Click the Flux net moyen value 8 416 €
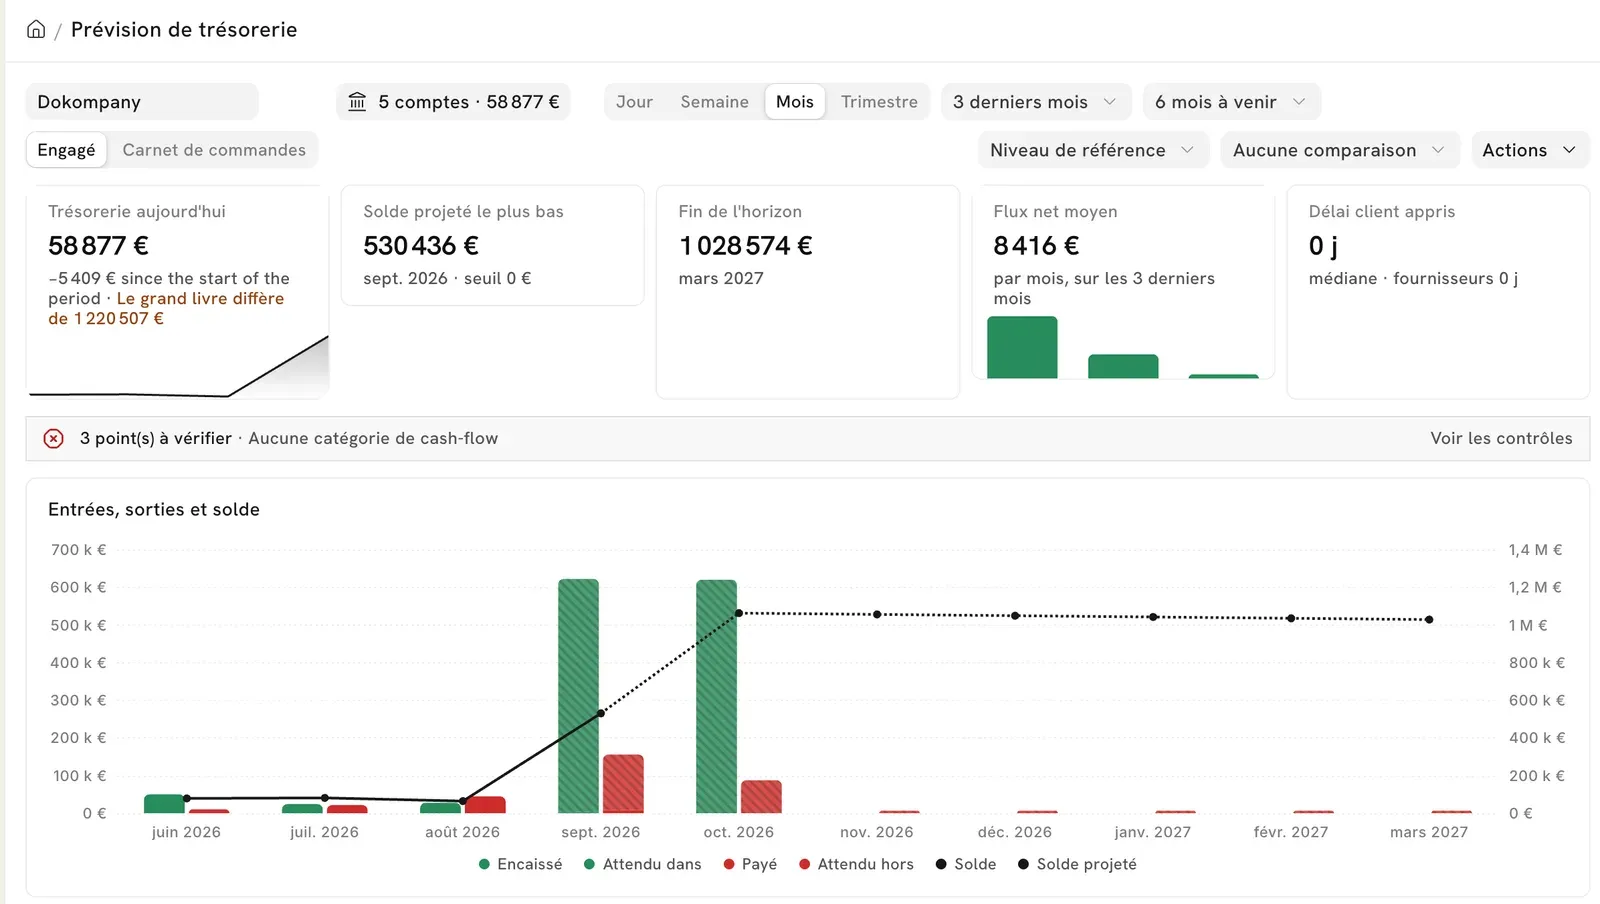 1036,246
